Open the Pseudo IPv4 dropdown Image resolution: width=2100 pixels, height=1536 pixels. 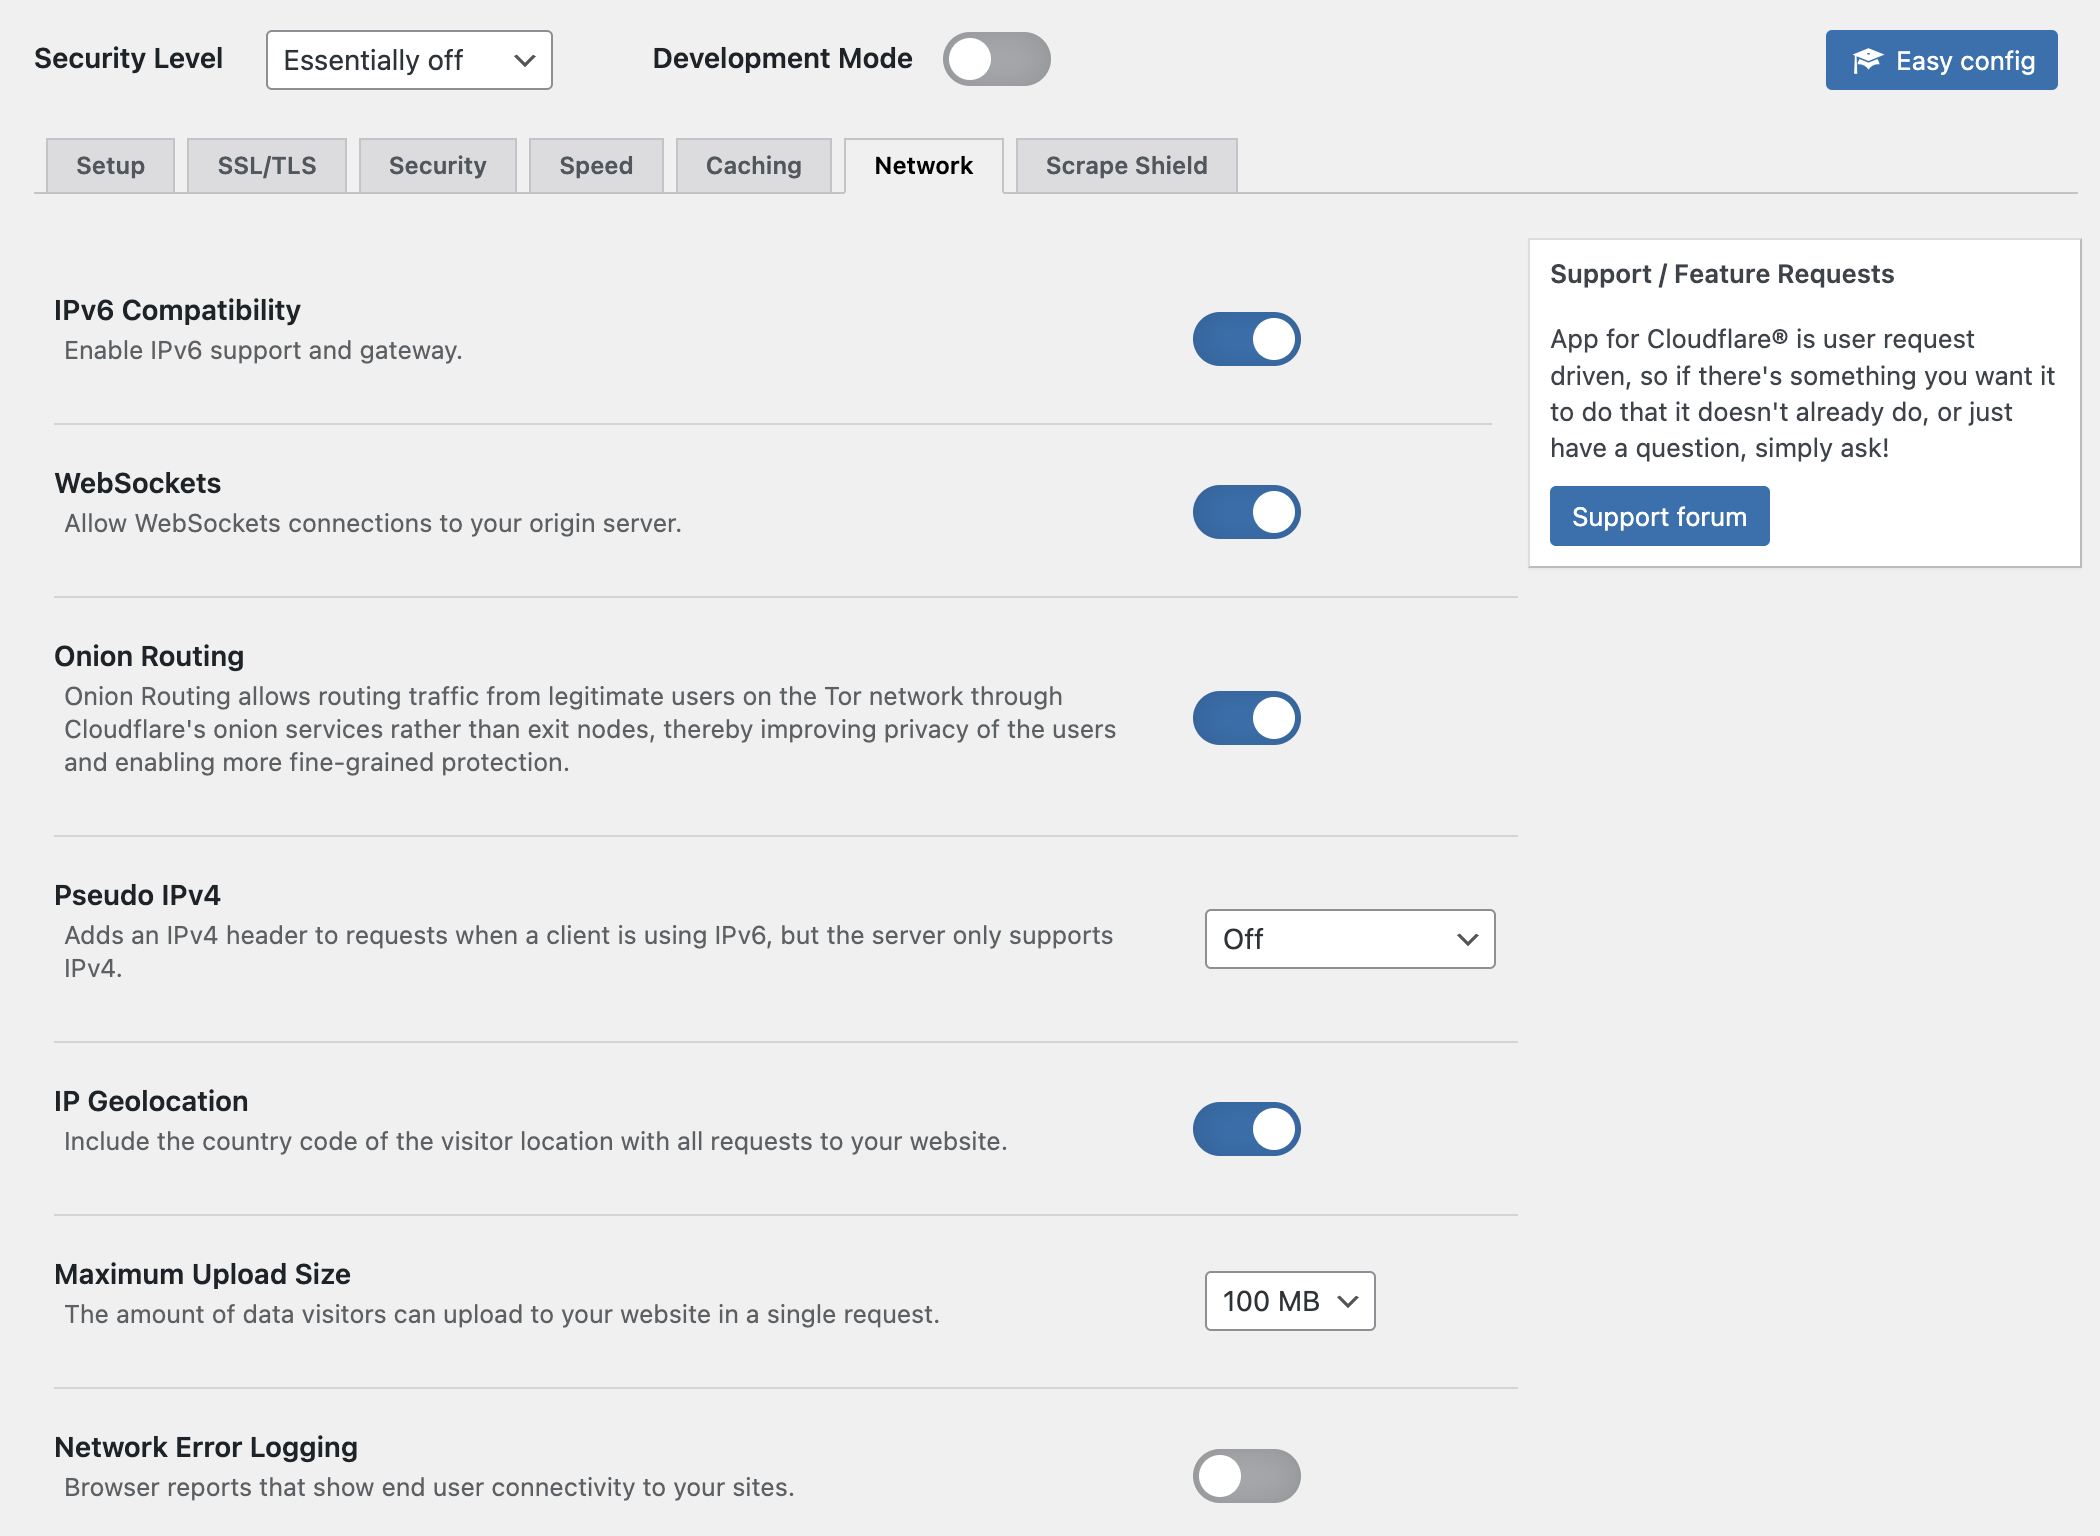tap(1350, 938)
